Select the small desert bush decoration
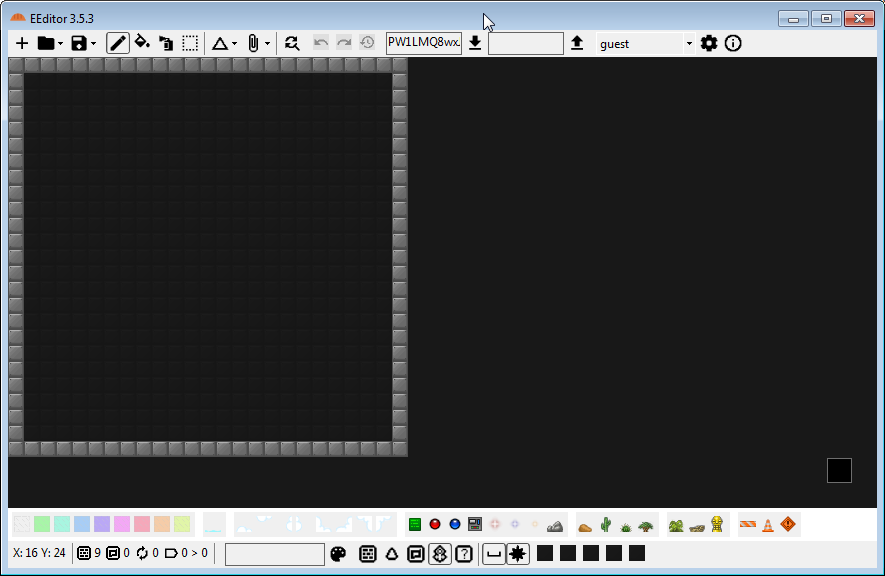885x576 pixels. point(625,527)
